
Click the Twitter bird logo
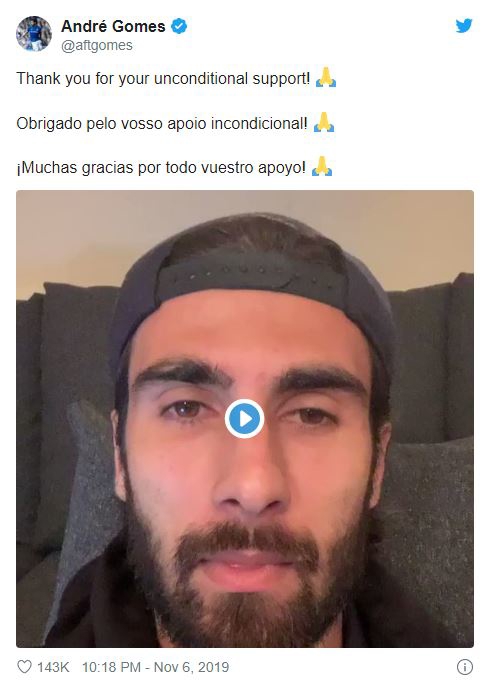pyautogui.click(x=464, y=26)
